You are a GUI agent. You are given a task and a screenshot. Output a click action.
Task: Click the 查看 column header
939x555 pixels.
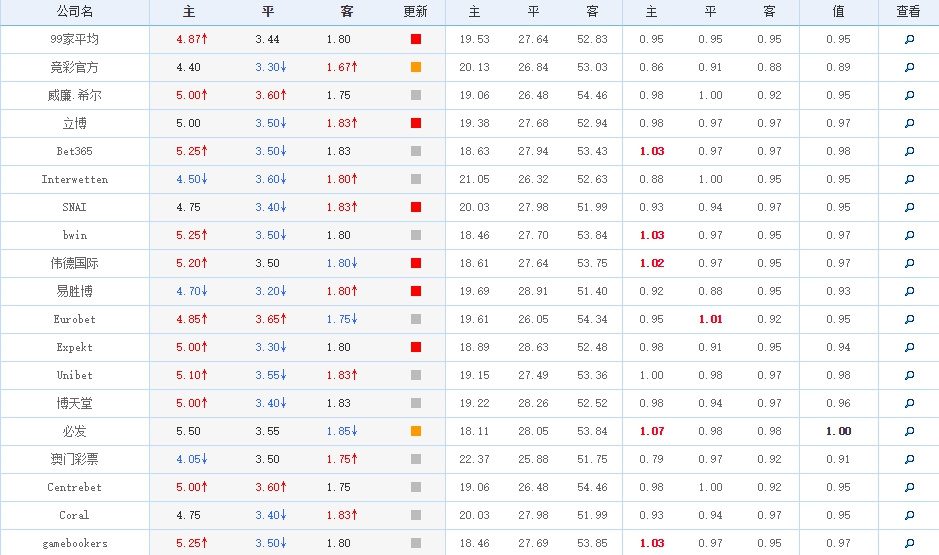tap(908, 11)
